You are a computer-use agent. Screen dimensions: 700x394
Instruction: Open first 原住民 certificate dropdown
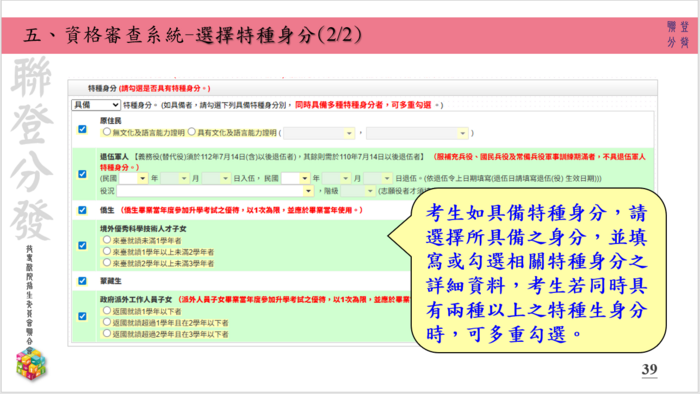point(319,133)
